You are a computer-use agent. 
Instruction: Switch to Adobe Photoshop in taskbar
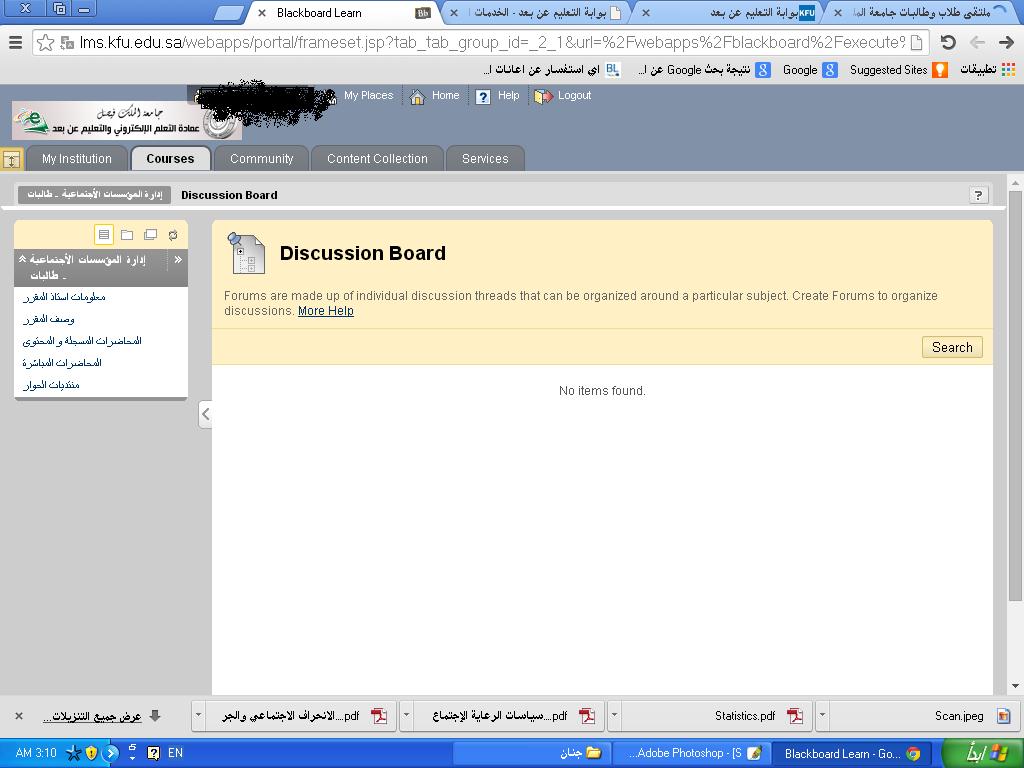[691, 754]
